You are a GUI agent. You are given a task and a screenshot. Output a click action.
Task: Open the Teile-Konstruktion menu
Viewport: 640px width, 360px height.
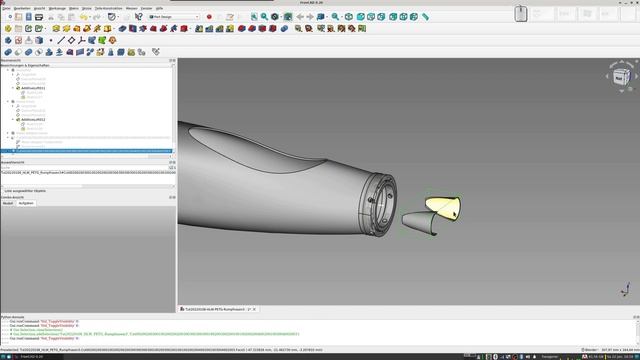point(109,8)
